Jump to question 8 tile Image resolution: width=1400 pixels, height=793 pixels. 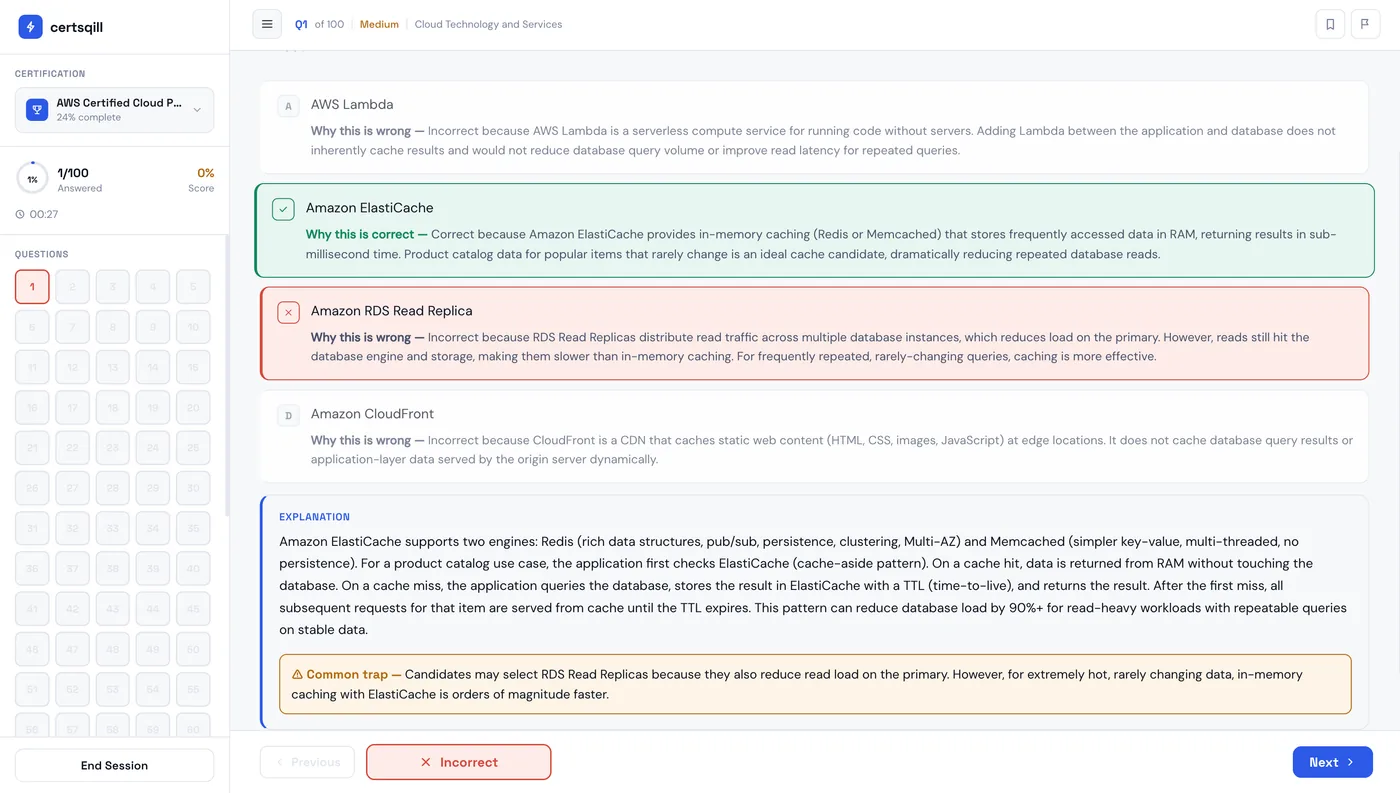click(112, 327)
